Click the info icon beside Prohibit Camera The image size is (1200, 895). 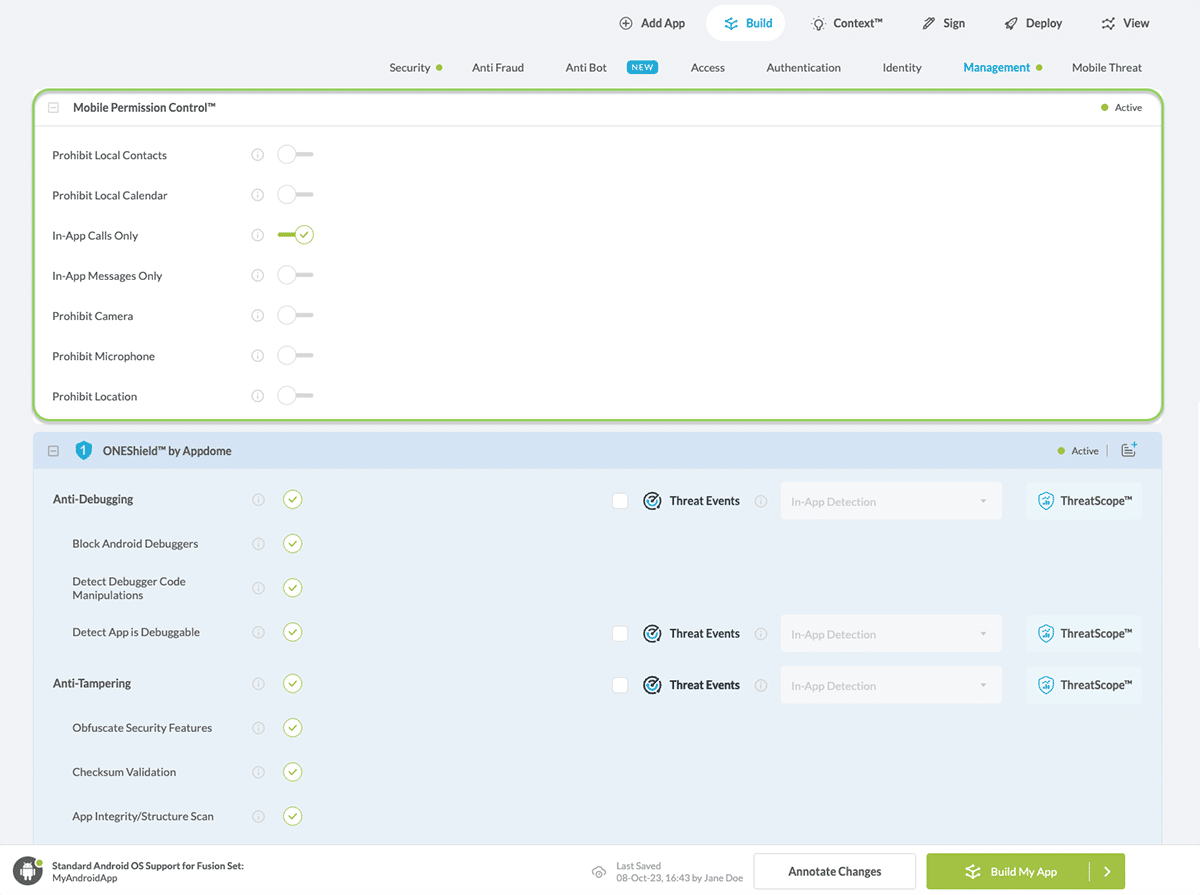click(x=257, y=316)
